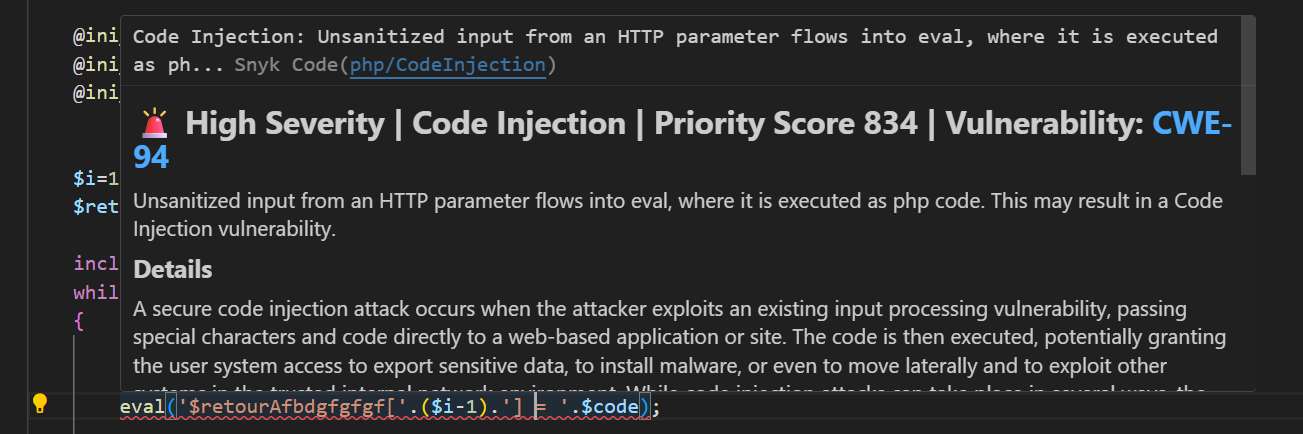This screenshot has width=1303, height=434.
Task: Click the hover popup scrollbar thumb
Action: (1247, 95)
